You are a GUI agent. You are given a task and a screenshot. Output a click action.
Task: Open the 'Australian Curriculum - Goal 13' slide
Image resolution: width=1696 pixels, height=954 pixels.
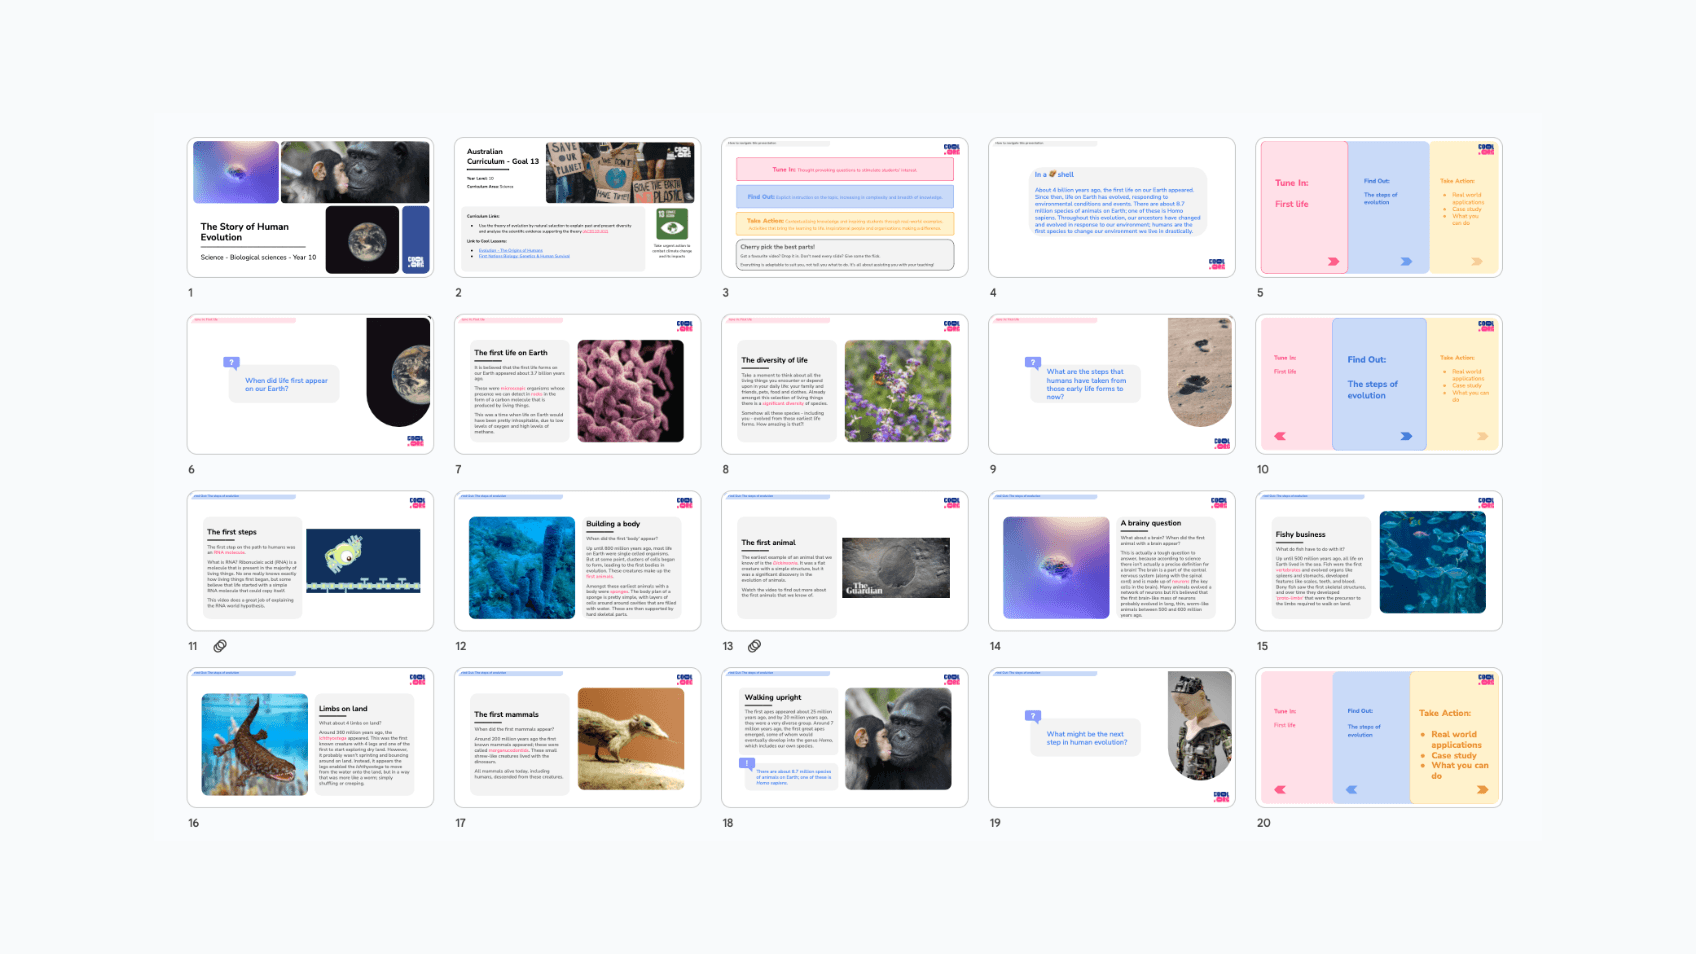(577, 208)
